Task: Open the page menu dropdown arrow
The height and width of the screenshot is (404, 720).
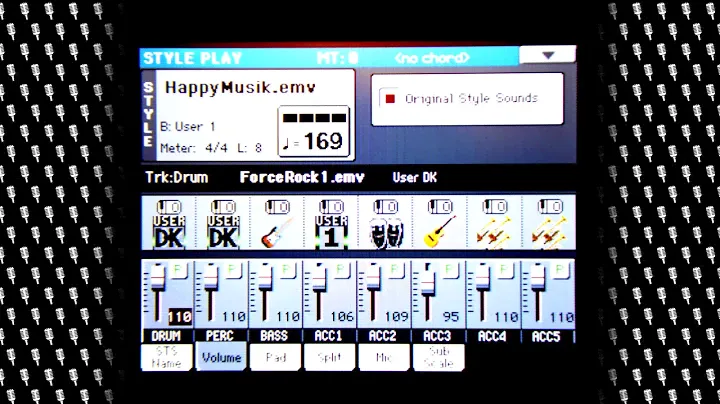Action: point(547,56)
